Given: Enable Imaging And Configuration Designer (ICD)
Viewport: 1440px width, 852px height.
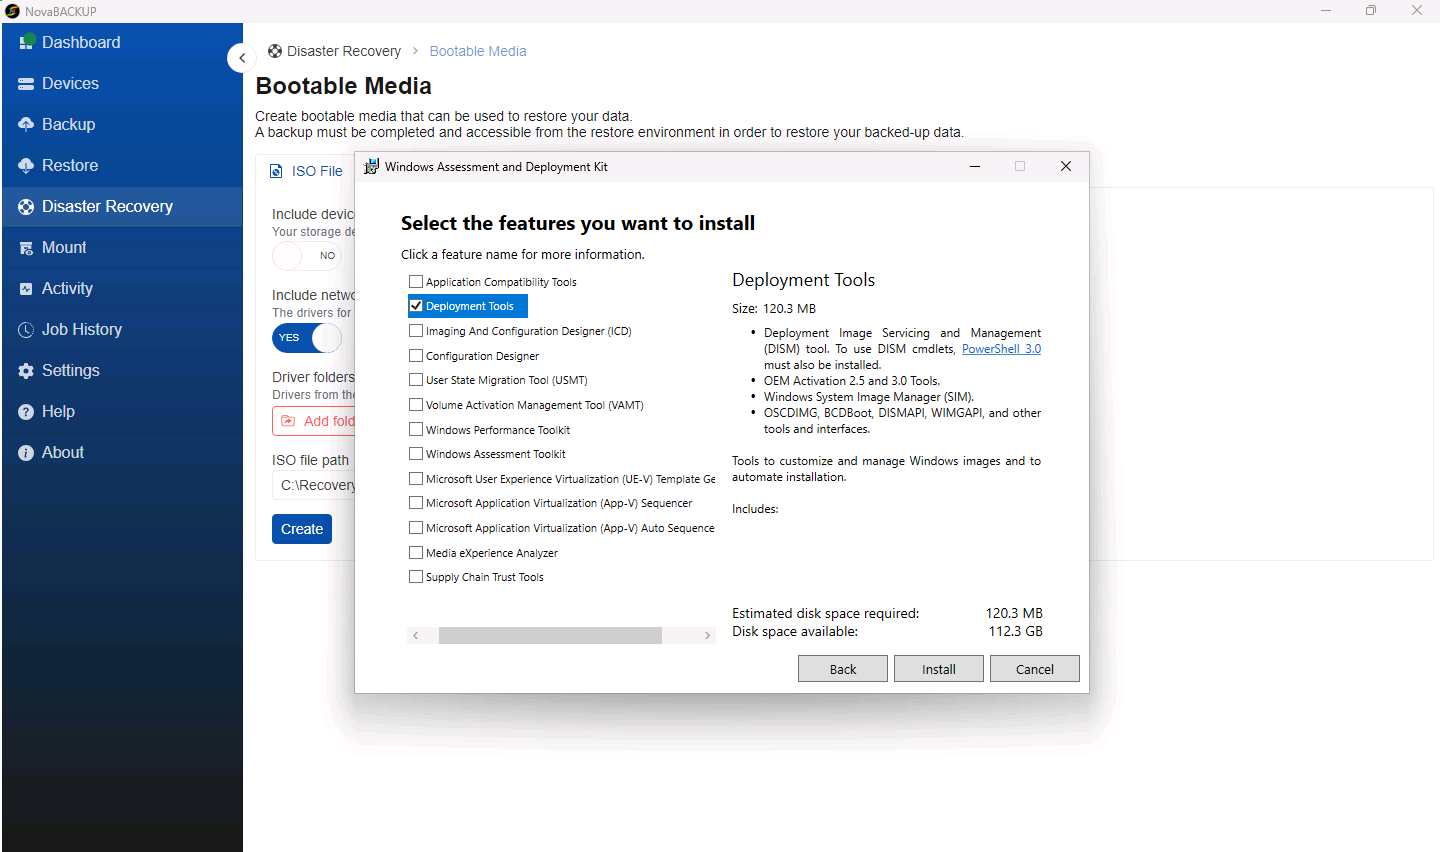Looking at the screenshot, I should (x=416, y=331).
